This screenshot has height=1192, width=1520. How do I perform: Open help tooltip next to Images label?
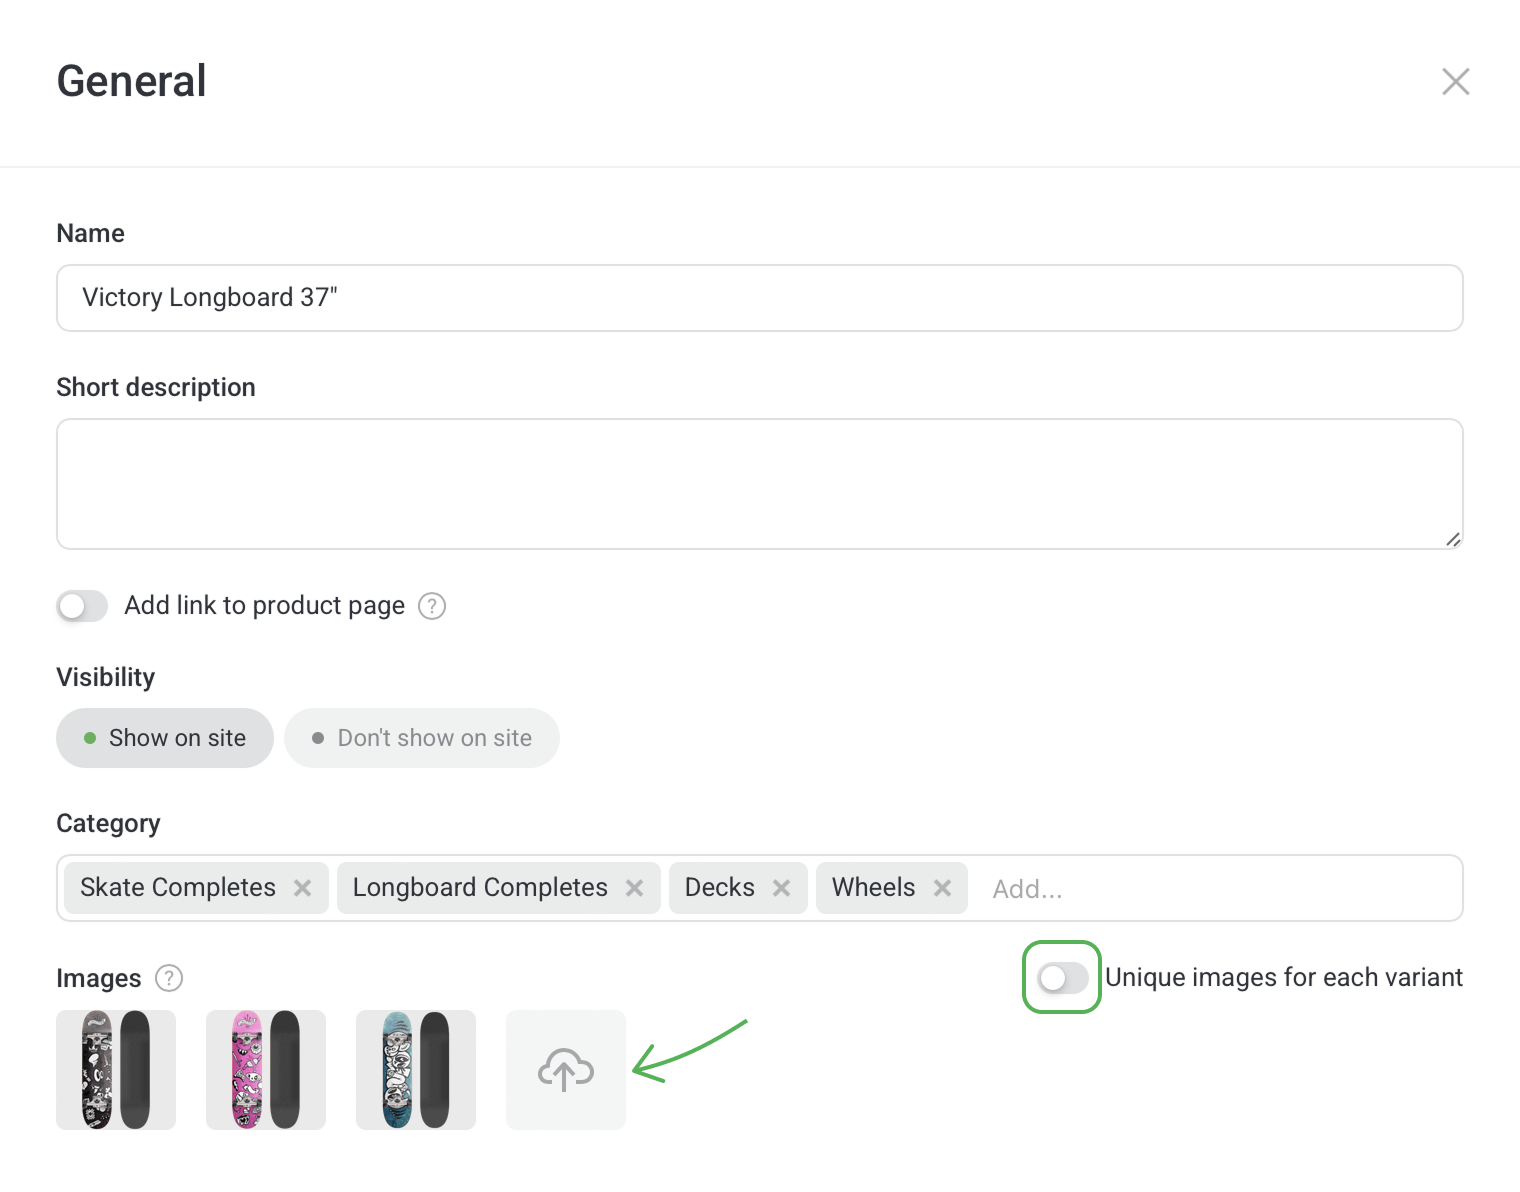170,978
